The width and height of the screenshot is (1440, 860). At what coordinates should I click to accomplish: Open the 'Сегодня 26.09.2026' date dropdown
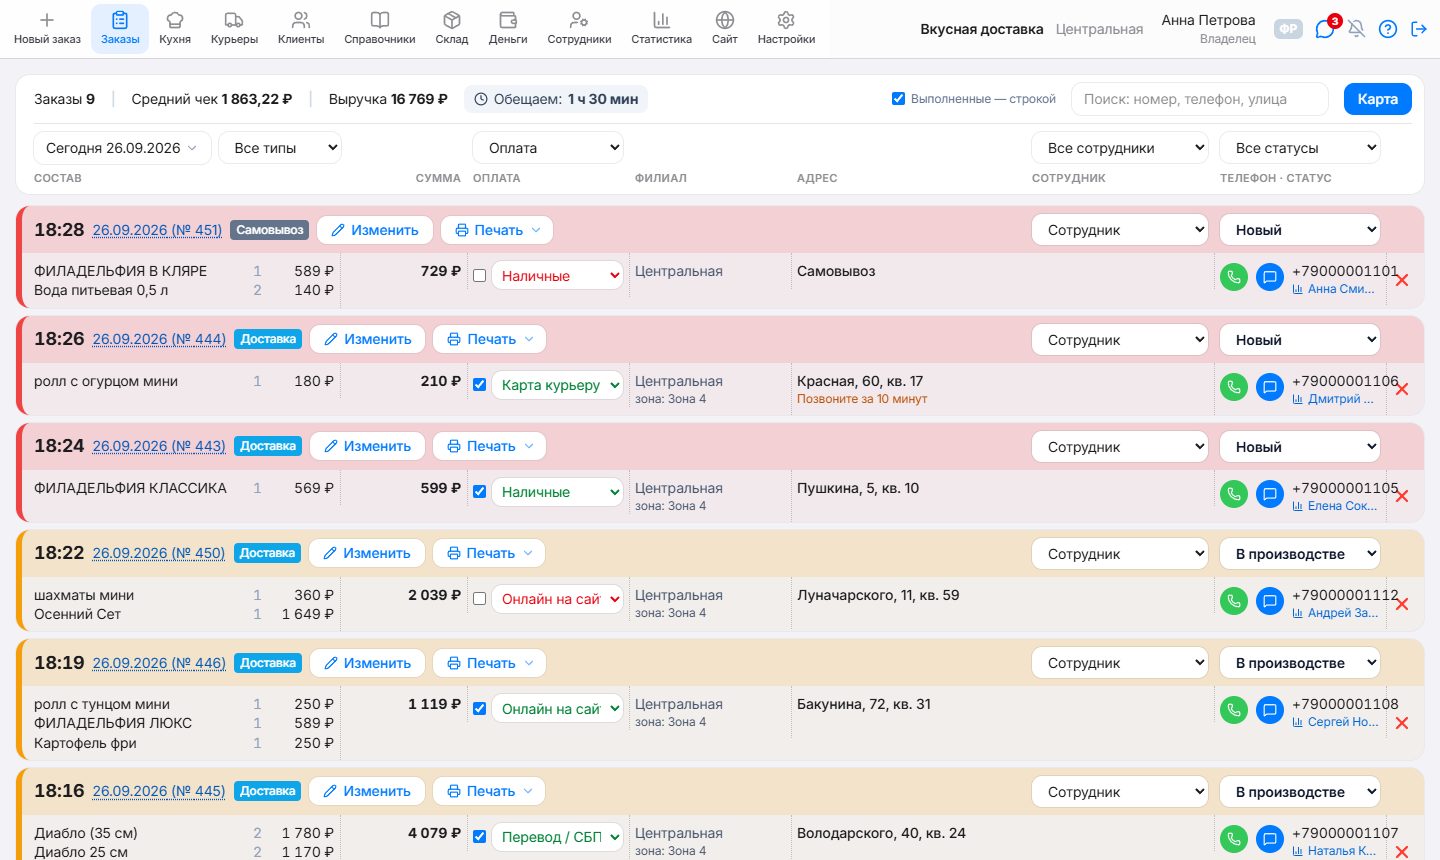coord(122,148)
